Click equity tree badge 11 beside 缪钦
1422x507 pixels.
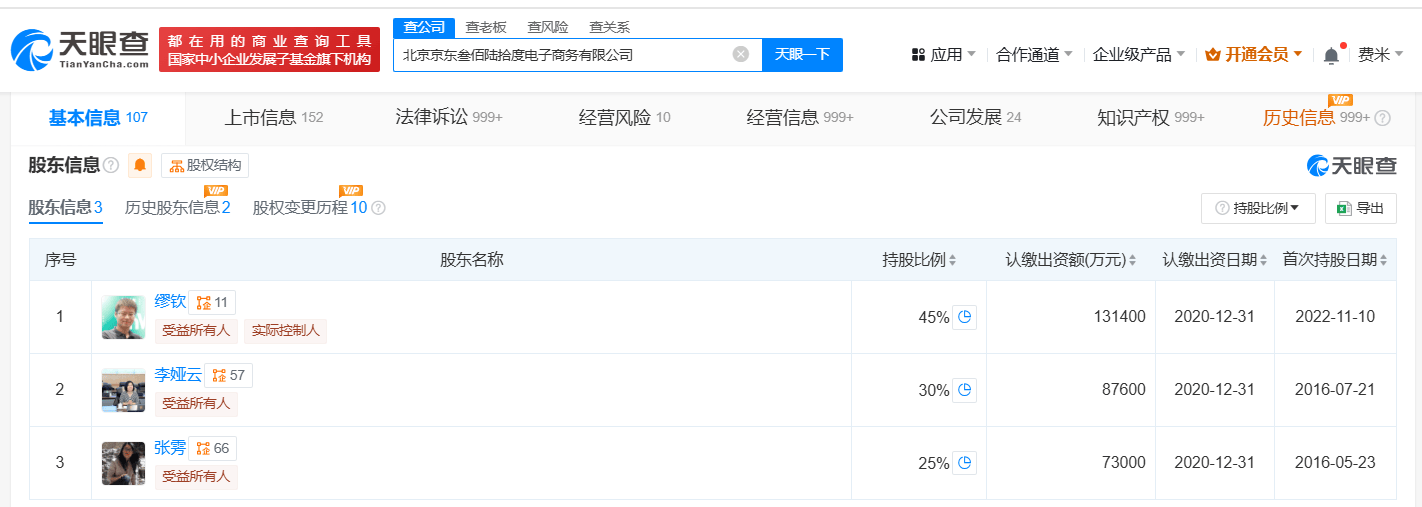coord(212,302)
